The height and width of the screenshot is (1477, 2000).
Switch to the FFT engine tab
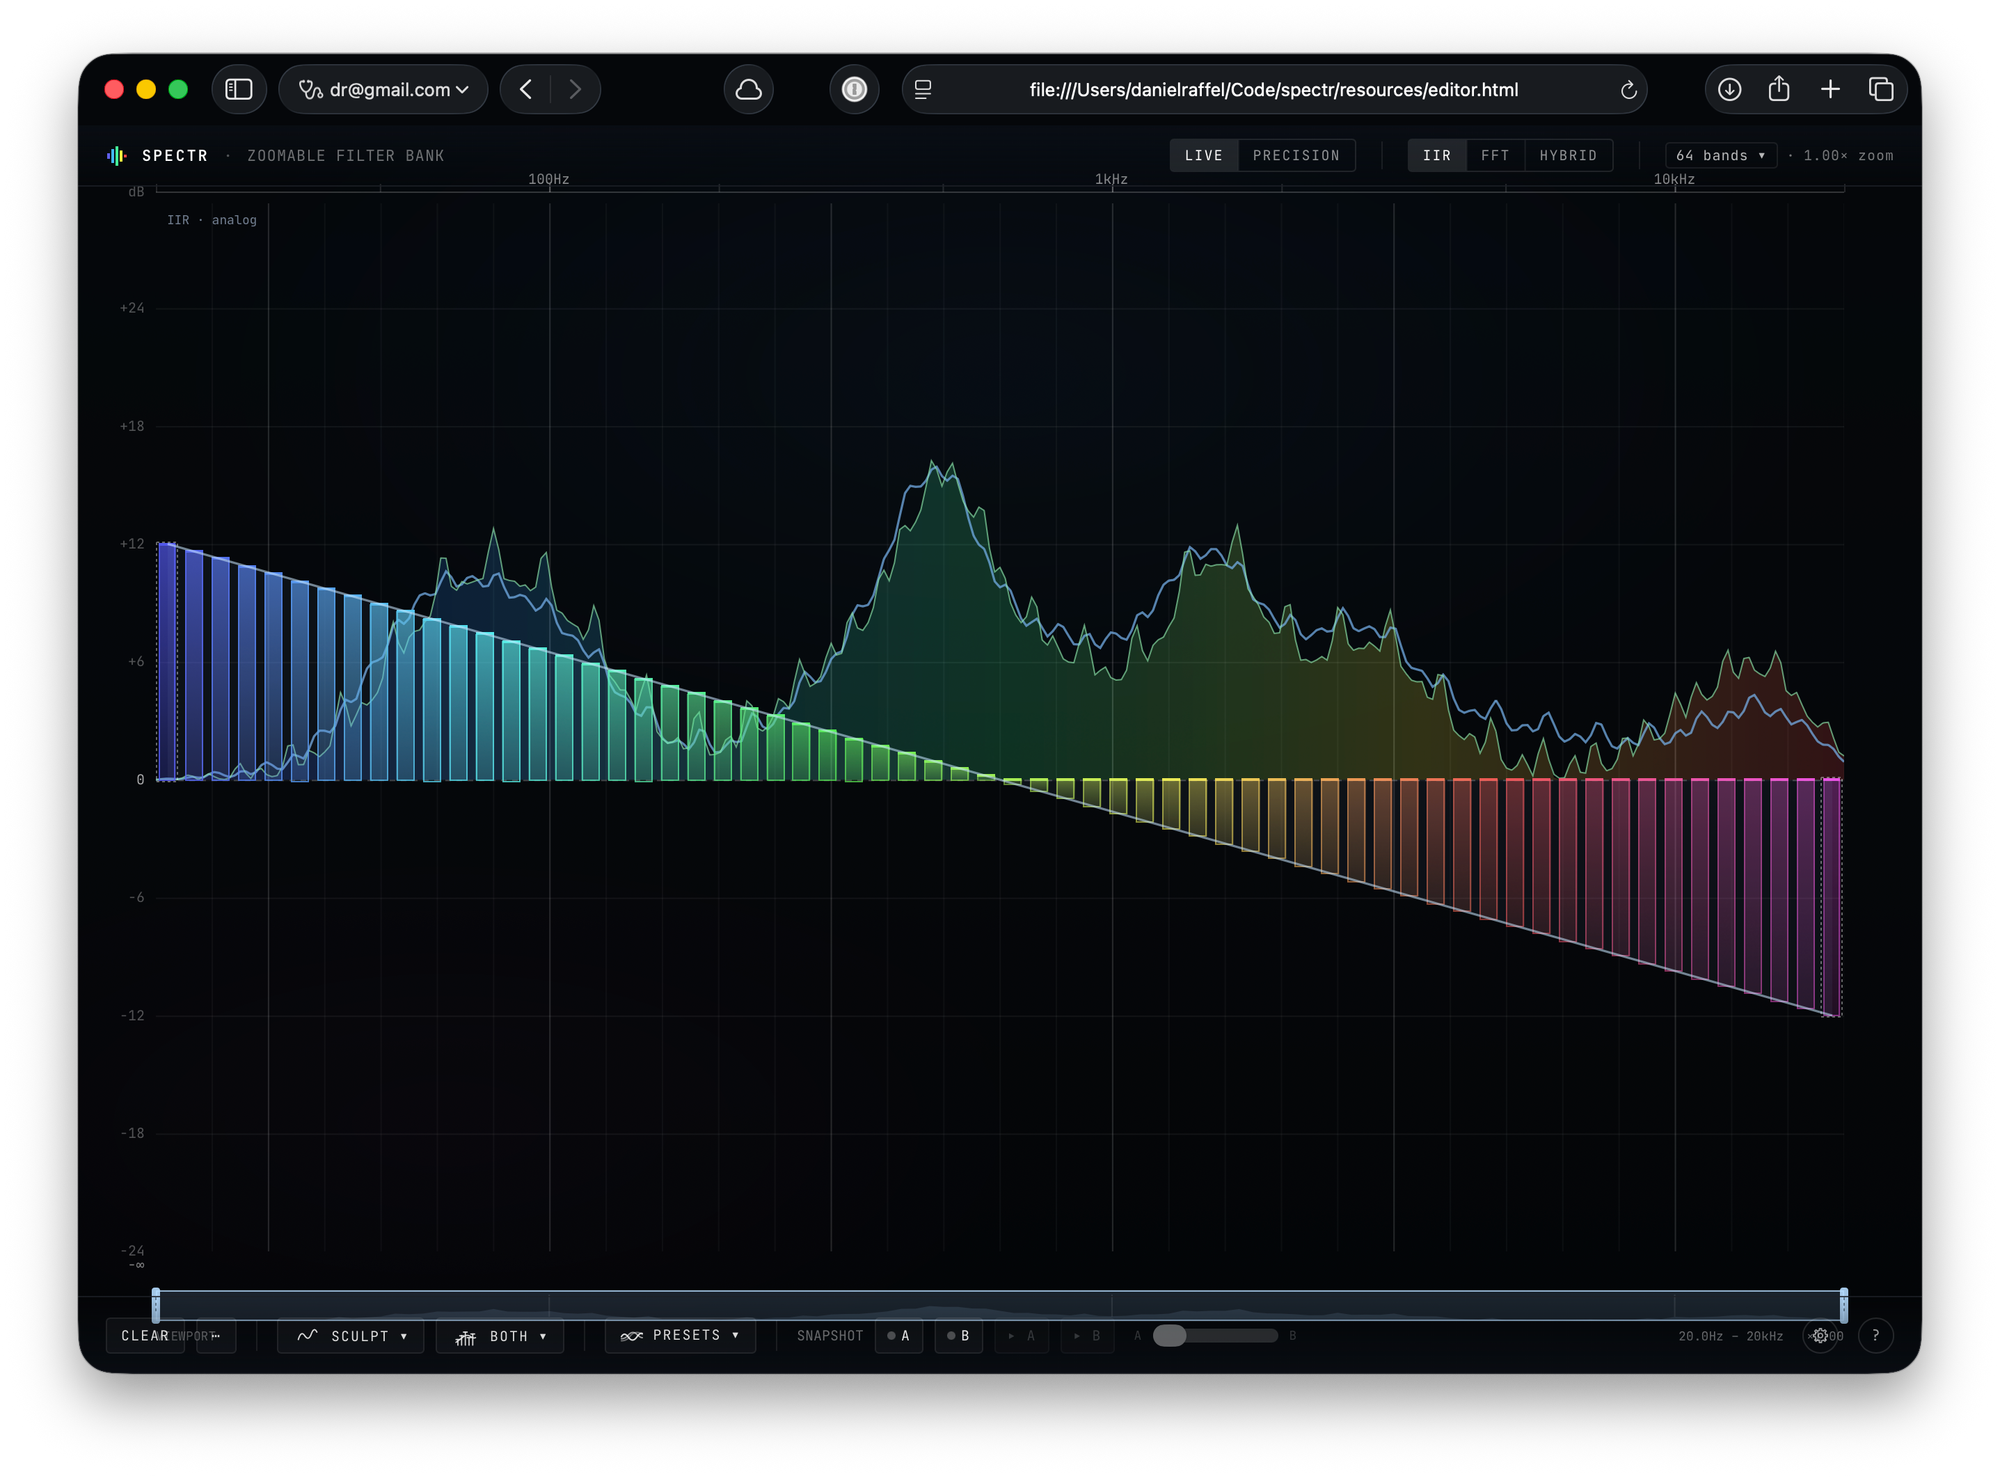(1495, 156)
